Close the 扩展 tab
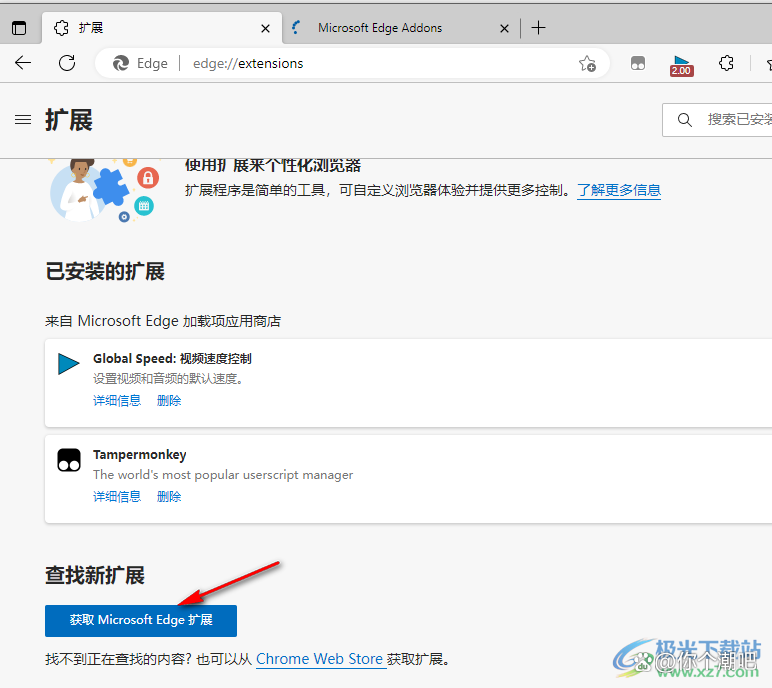 pos(265,29)
